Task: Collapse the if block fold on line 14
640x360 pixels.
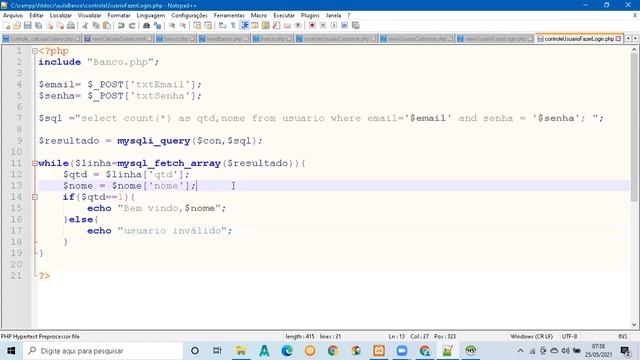Action: tap(35, 197)
